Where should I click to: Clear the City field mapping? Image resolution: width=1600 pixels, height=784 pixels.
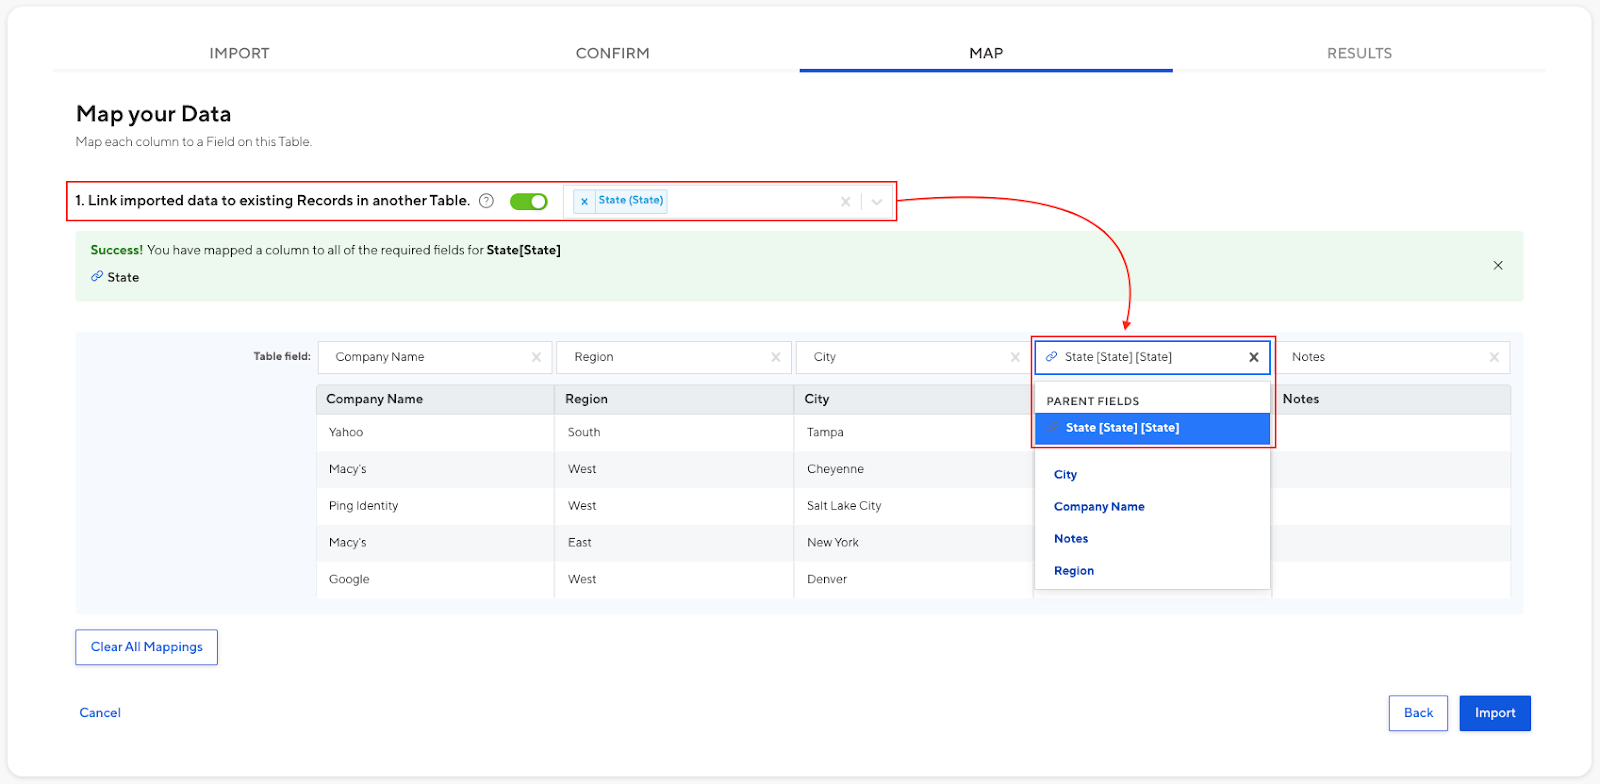coord(1015,357)
